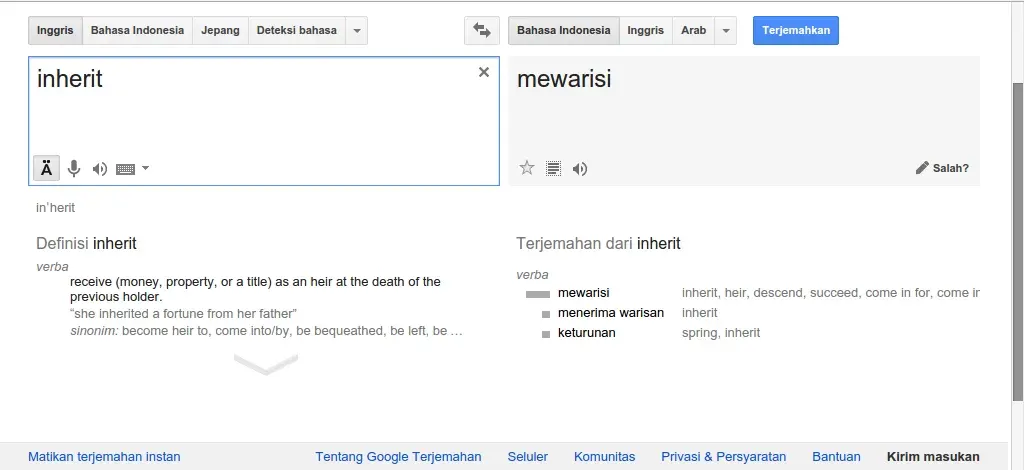Star the translation to save it

tap(527, 168)
